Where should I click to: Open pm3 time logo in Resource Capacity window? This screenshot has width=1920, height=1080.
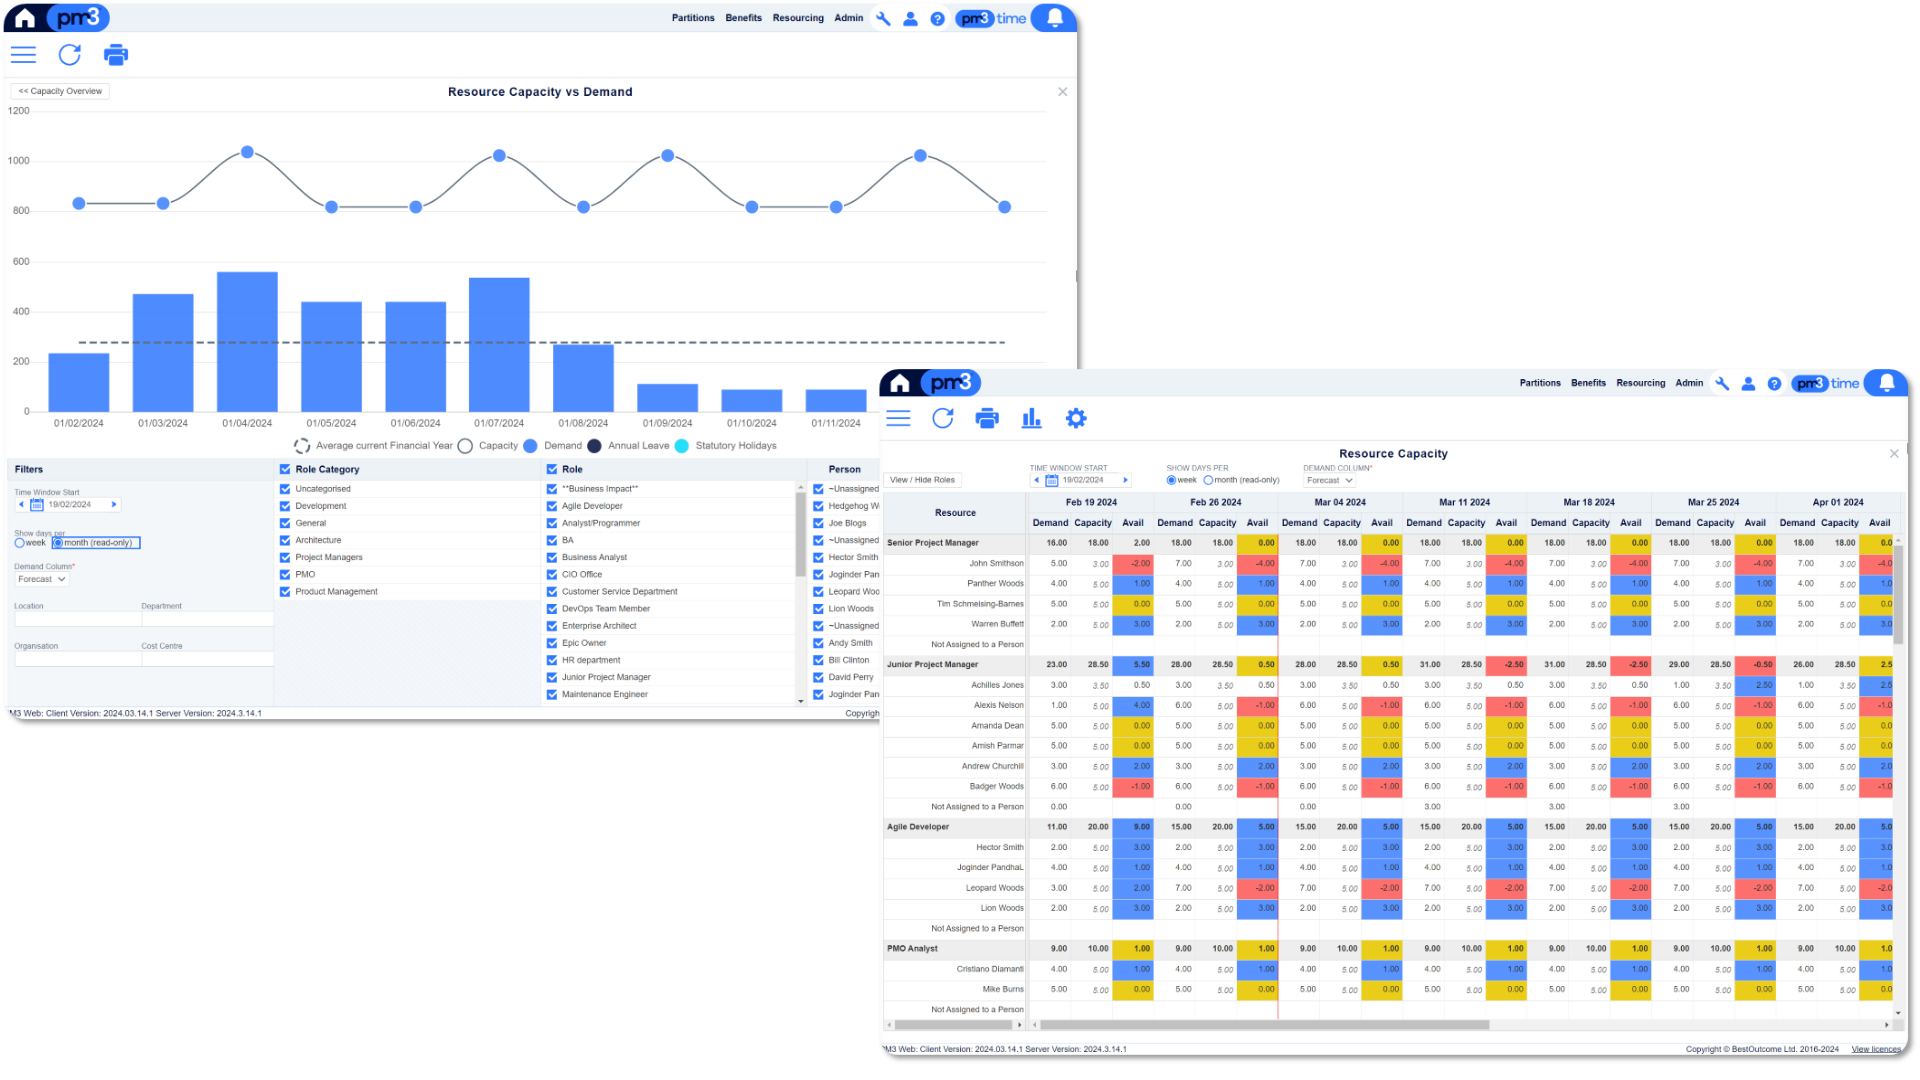point(1825,383)
